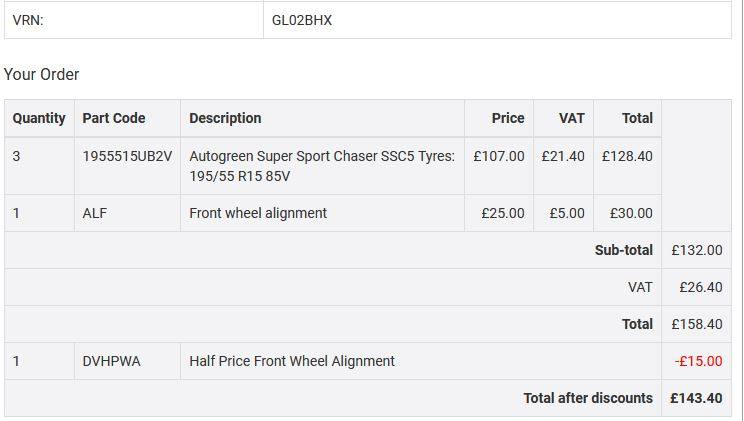This screenshot has width=744, height=421.
Task: Select the Part Code column header
Action: click(114, 118)
